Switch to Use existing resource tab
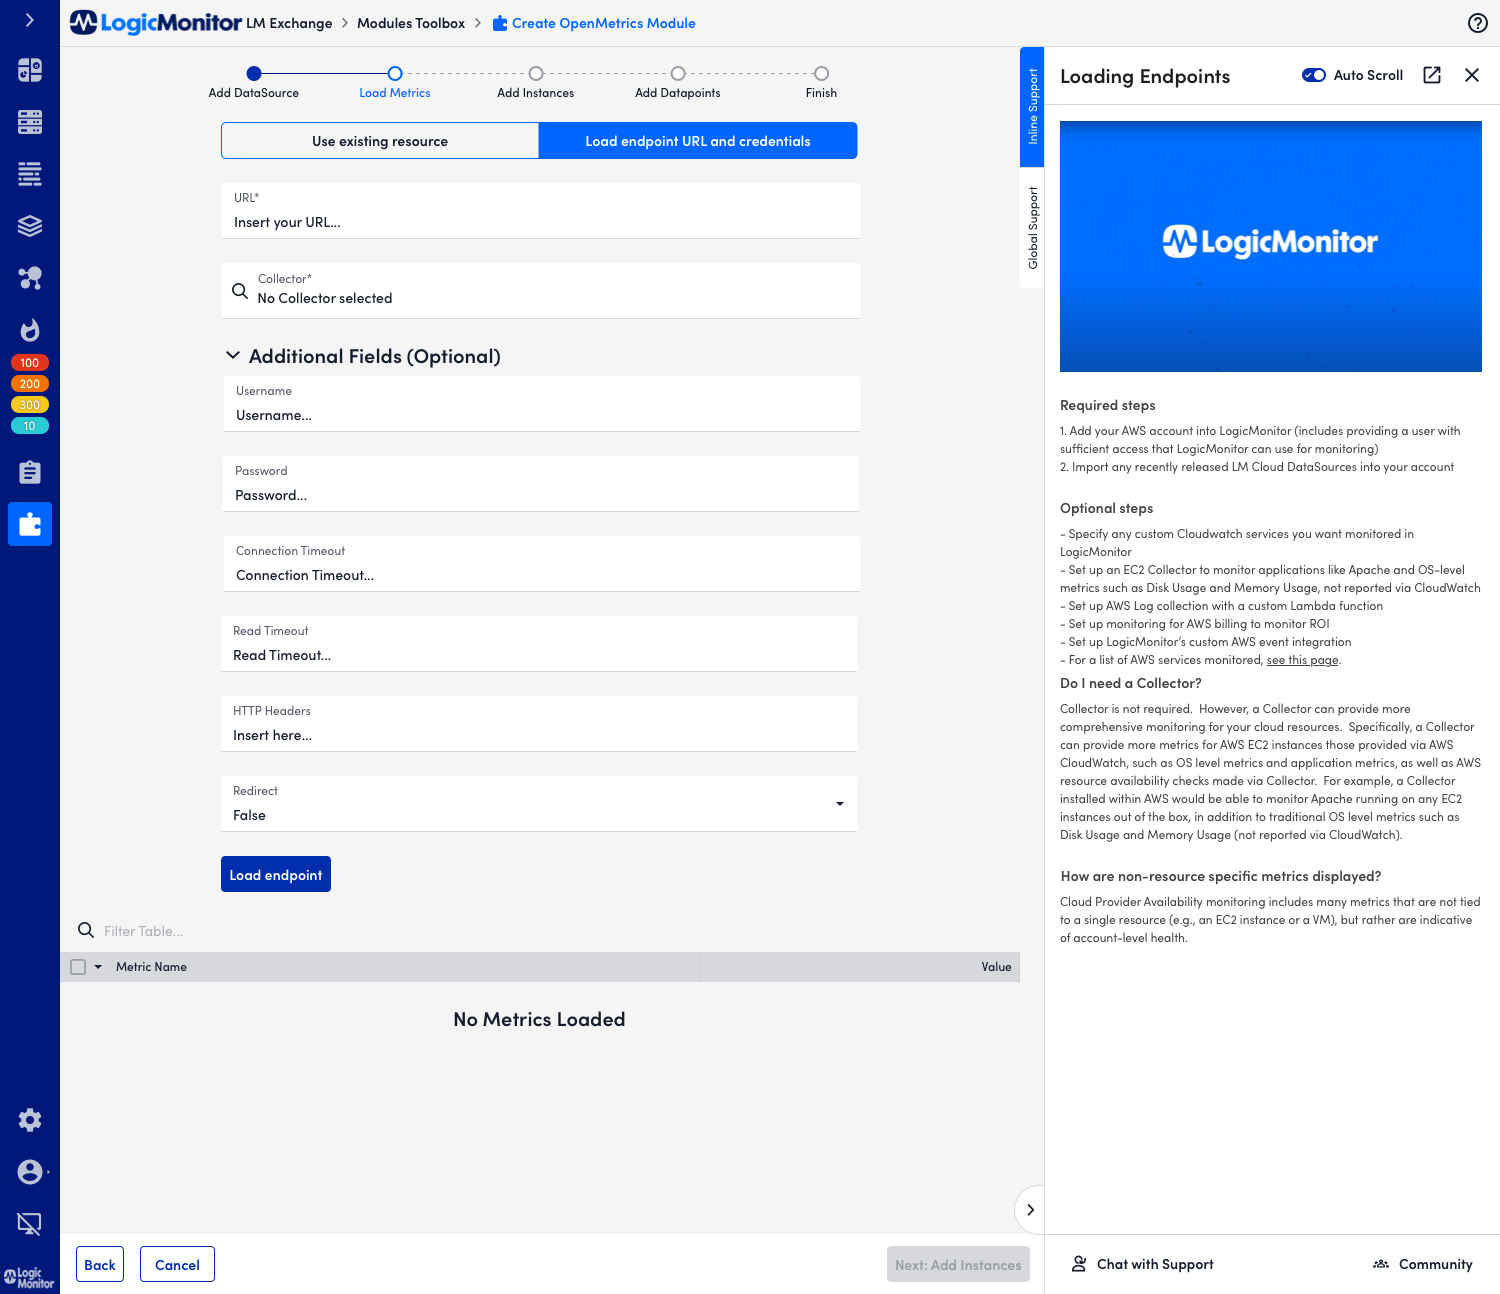Viewport: 1500px width, 1294px height. [x=380, y=141]
